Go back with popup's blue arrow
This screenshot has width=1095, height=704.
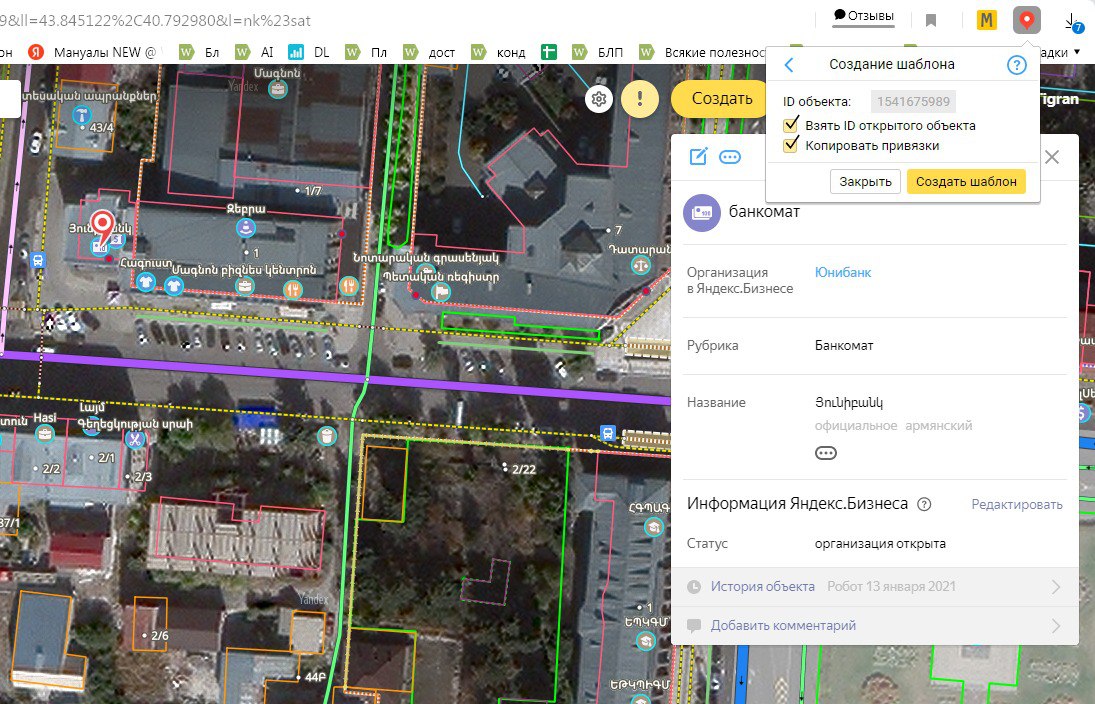pyautogui.click(x=789, y=65)
